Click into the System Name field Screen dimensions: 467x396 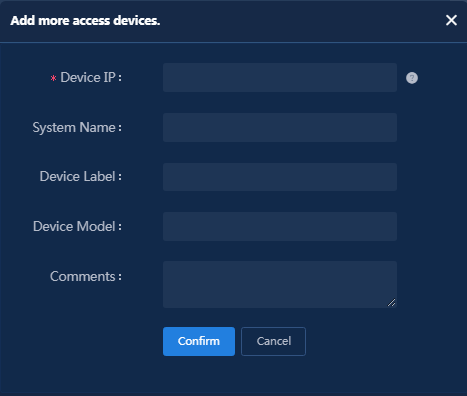280,127
